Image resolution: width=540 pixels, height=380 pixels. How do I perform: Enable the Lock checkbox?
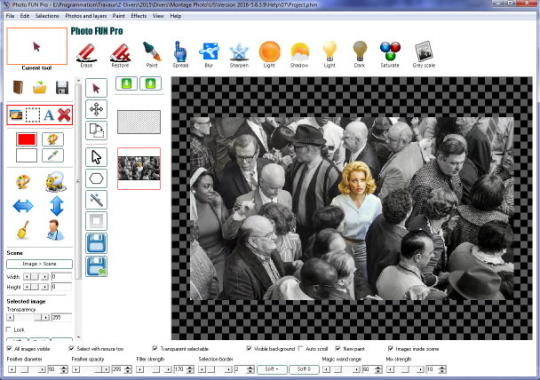(9, 330)
